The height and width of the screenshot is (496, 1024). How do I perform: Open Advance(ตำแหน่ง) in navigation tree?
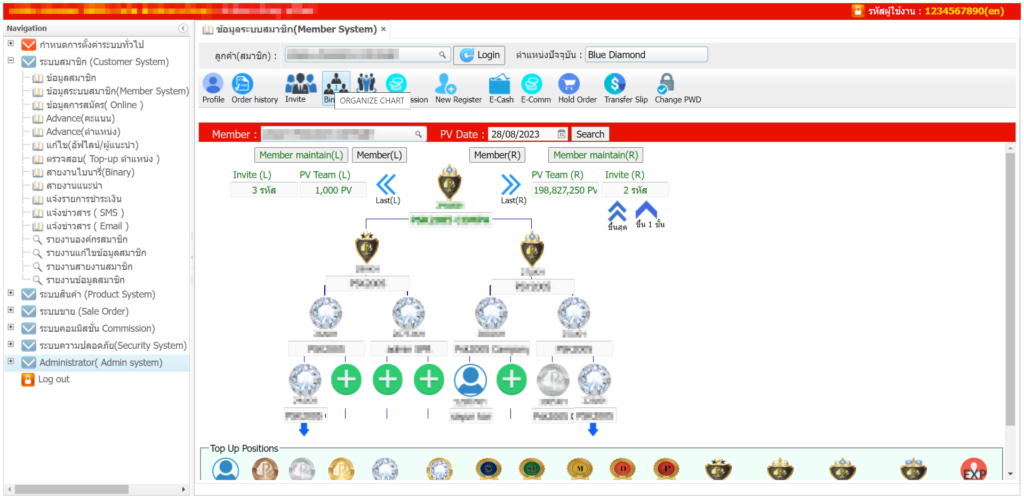point(80,132)
